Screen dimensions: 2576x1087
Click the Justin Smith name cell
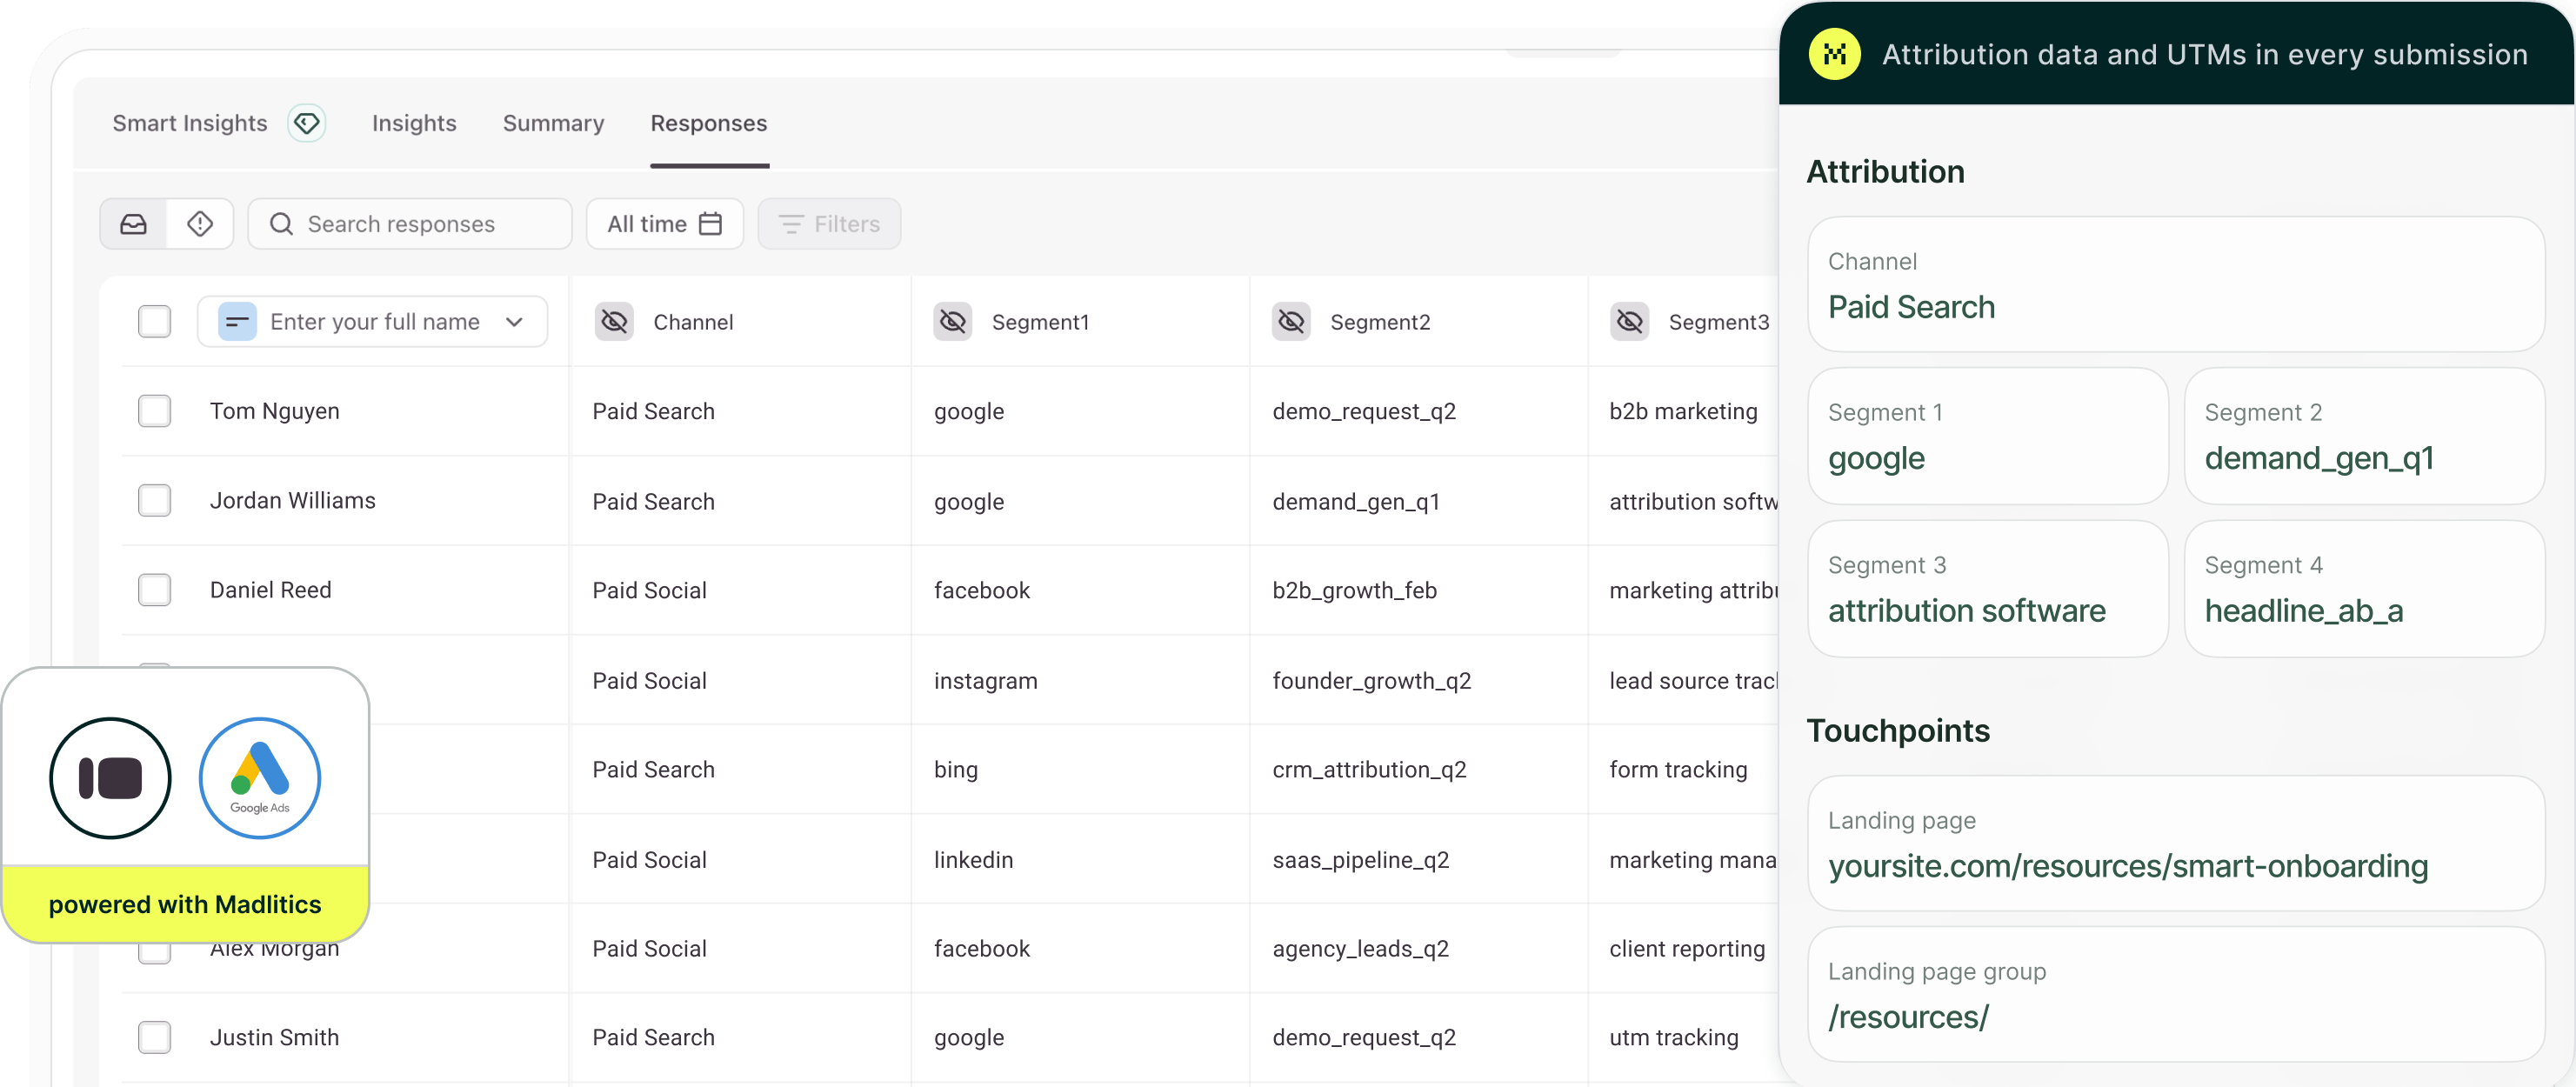pos(274,1037)
